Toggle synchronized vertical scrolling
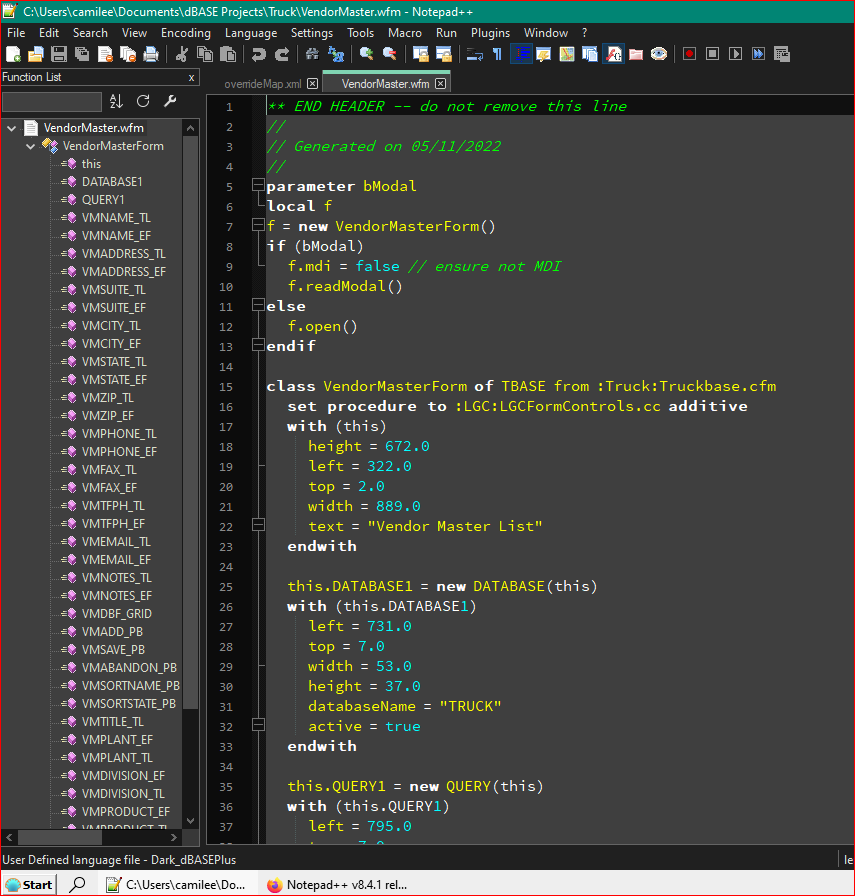 [x=418, y=53]
